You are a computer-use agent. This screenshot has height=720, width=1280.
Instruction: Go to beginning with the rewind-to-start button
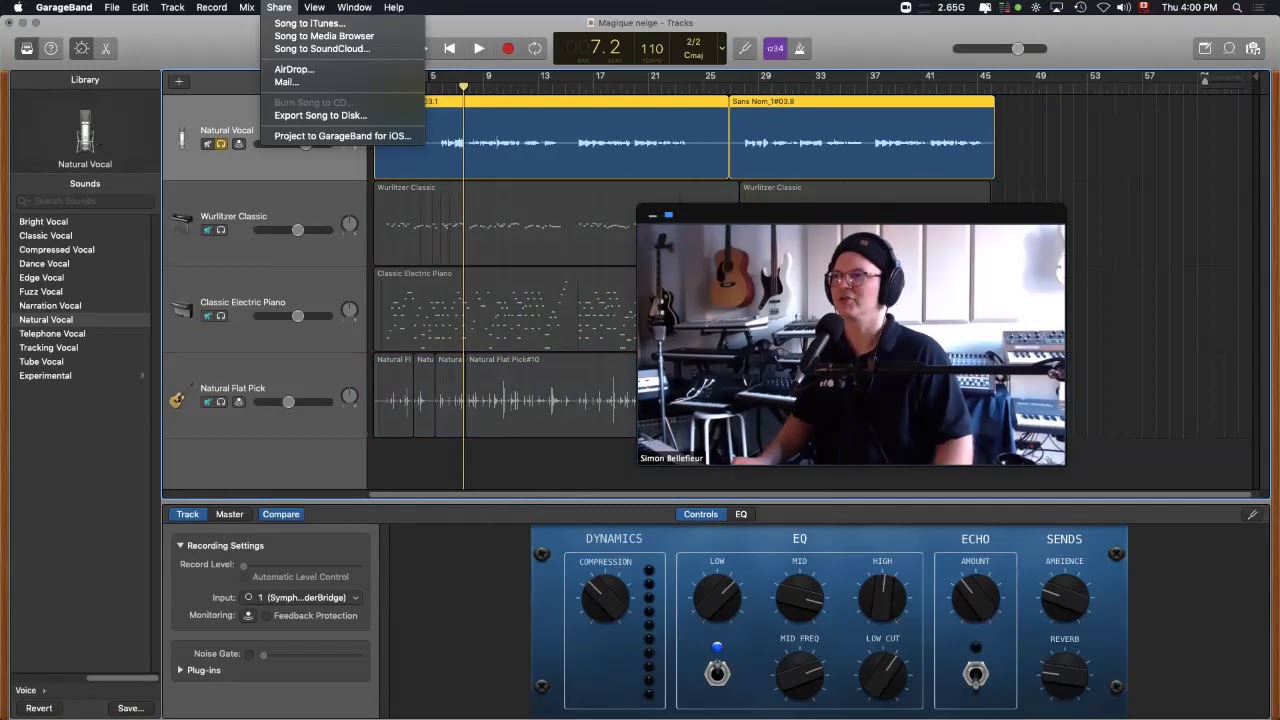tap(450, 48)
